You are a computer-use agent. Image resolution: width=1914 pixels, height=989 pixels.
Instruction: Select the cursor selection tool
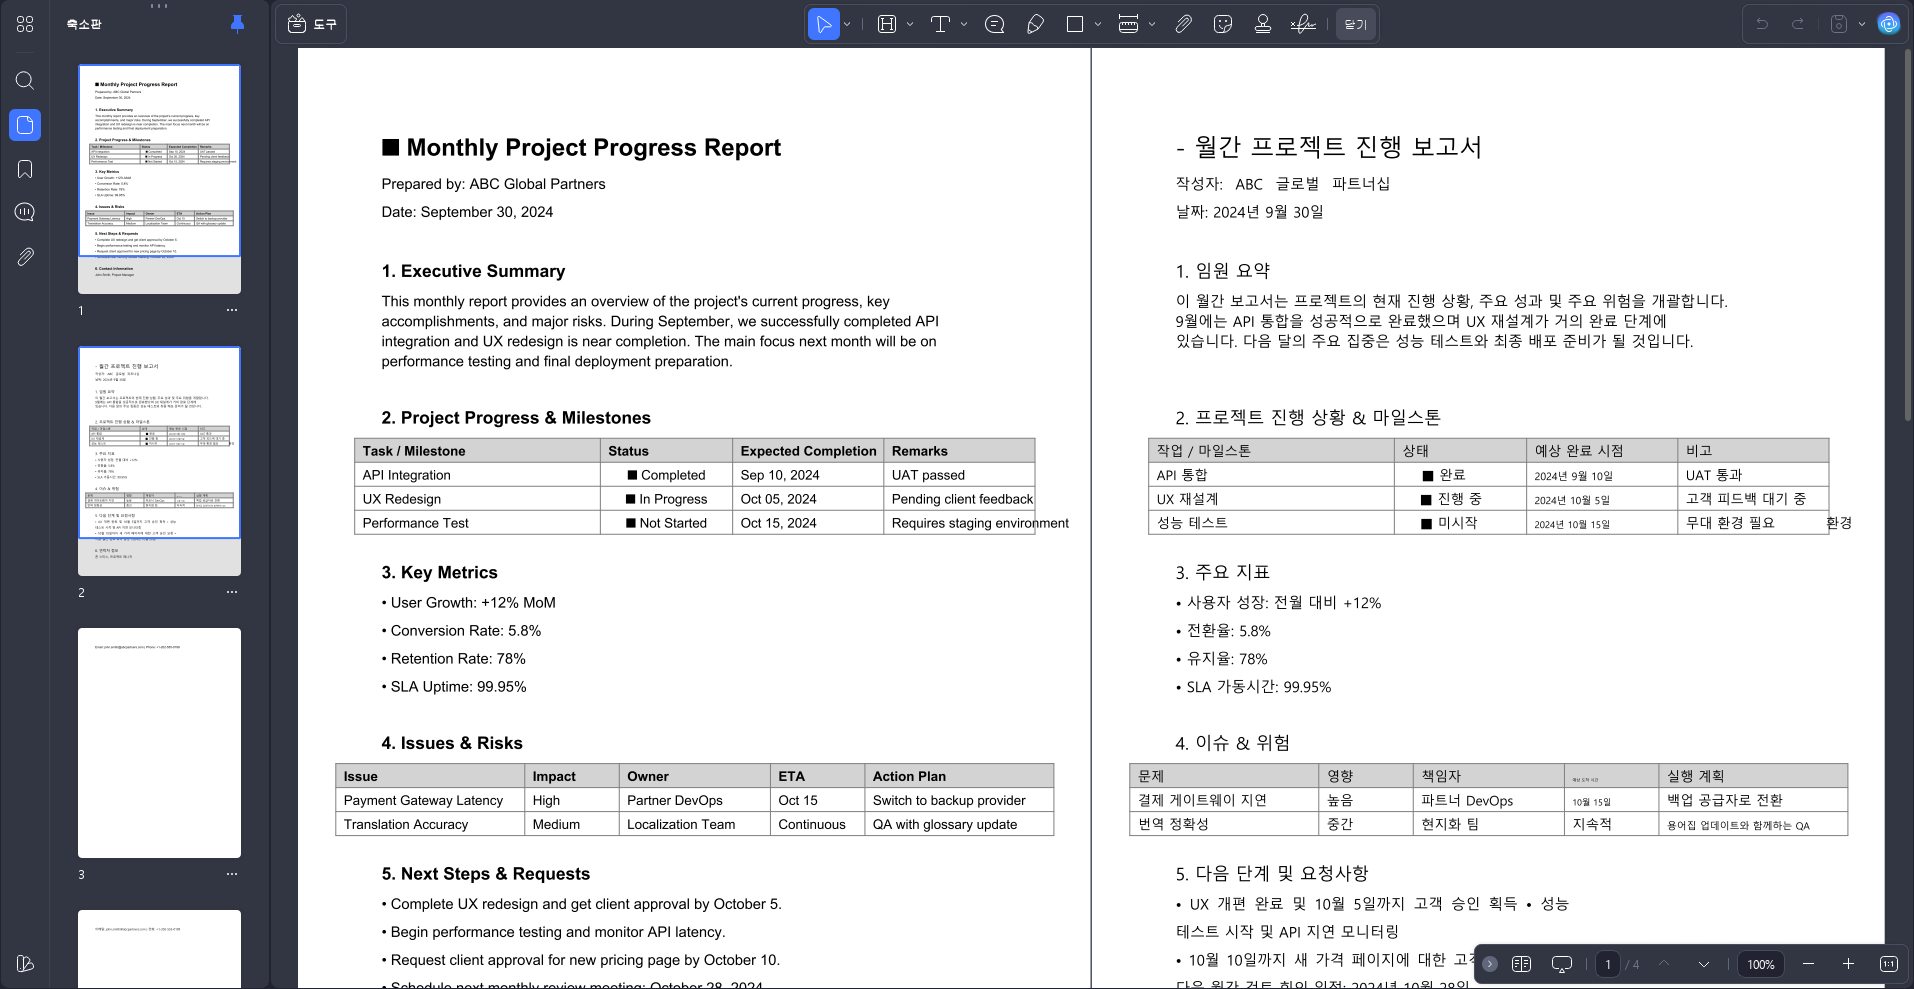coord(823,24)
